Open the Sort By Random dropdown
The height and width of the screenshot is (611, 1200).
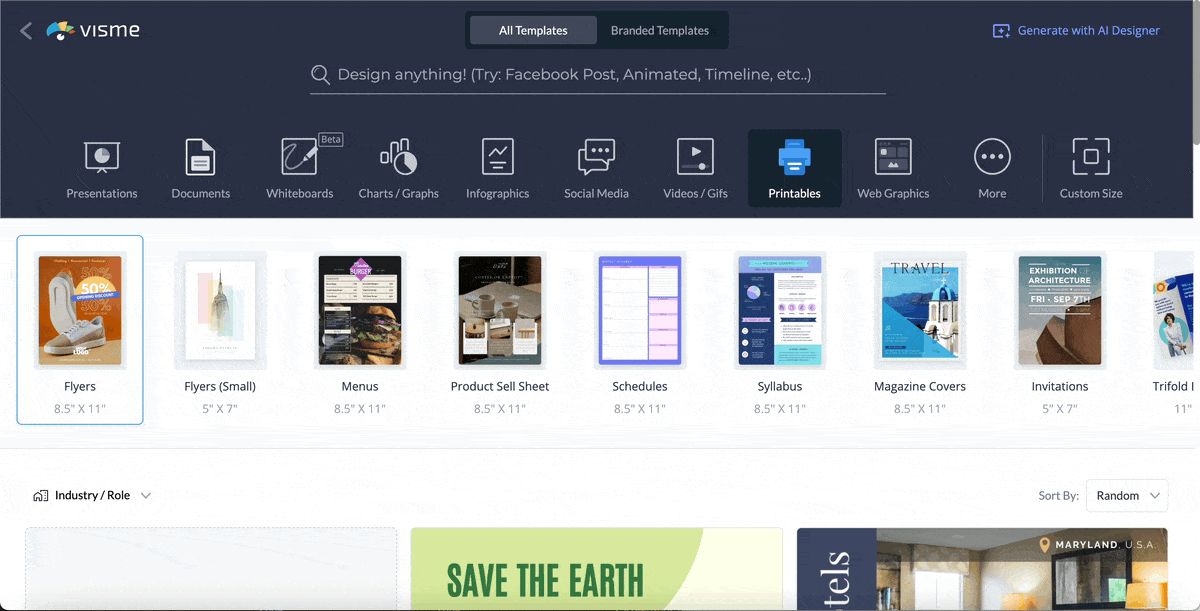[x=1126, y=495]
